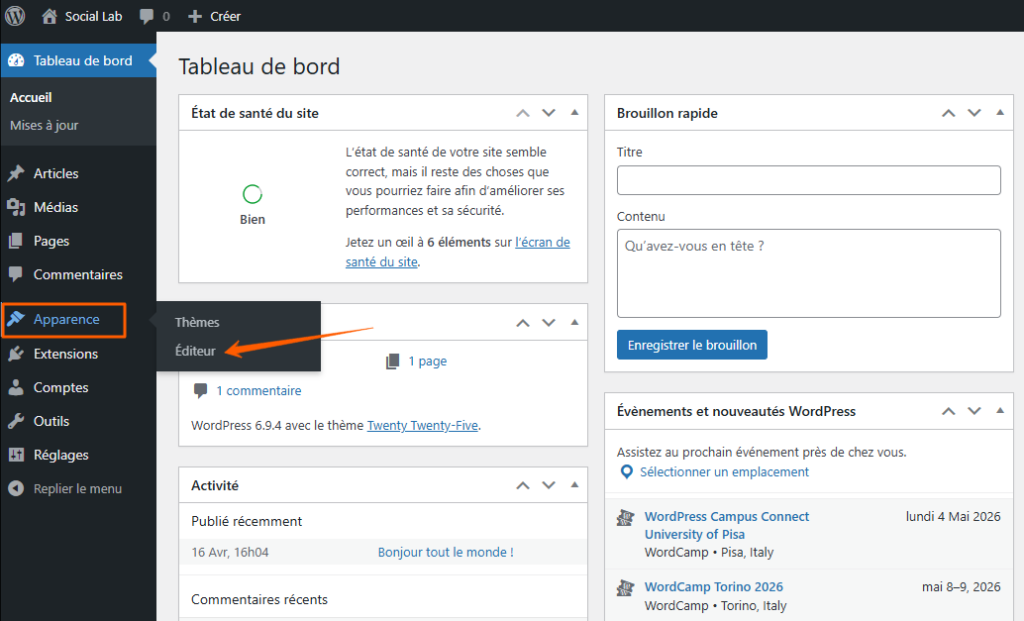Select Thèmes in the Apparence submenu
Viewport: 1024px width, 621px height.
click(197, 322)
